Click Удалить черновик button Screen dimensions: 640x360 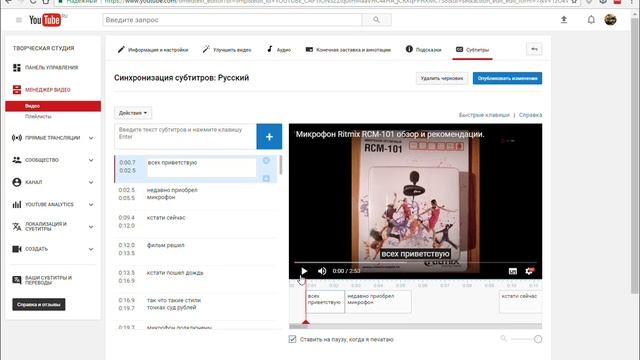click(x=442, y=78)
